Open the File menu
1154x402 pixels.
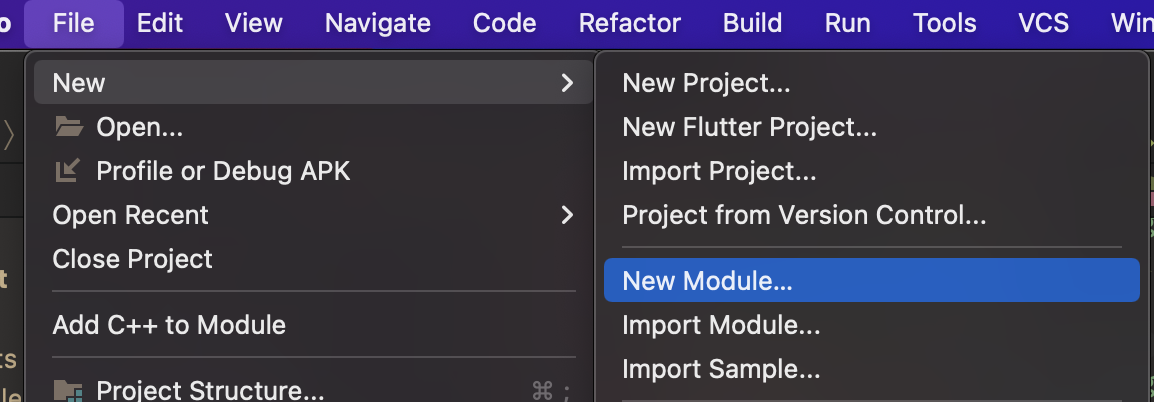coord(74,24)
